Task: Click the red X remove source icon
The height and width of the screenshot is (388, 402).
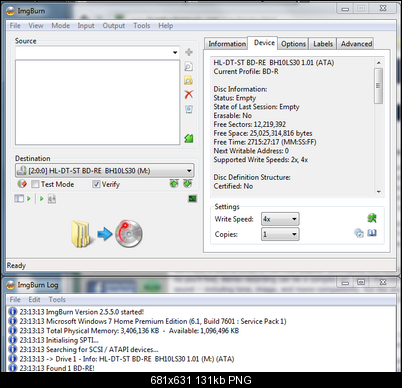Action: [x=189, y=94]
